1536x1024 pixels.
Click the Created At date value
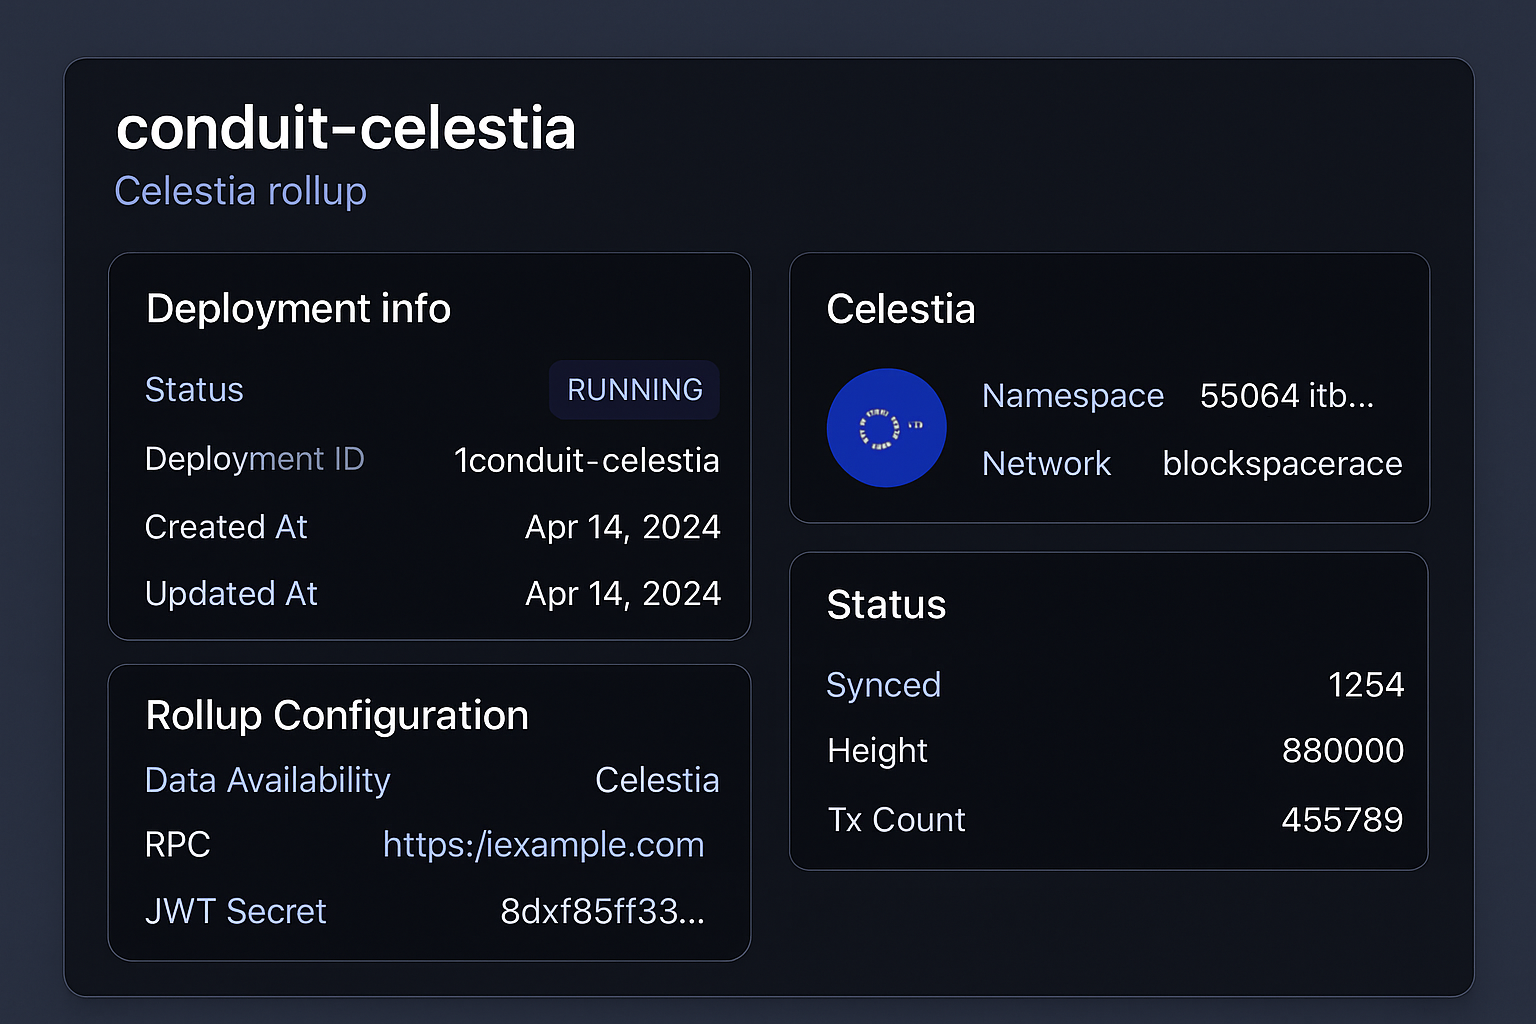(x=622, y=527)
